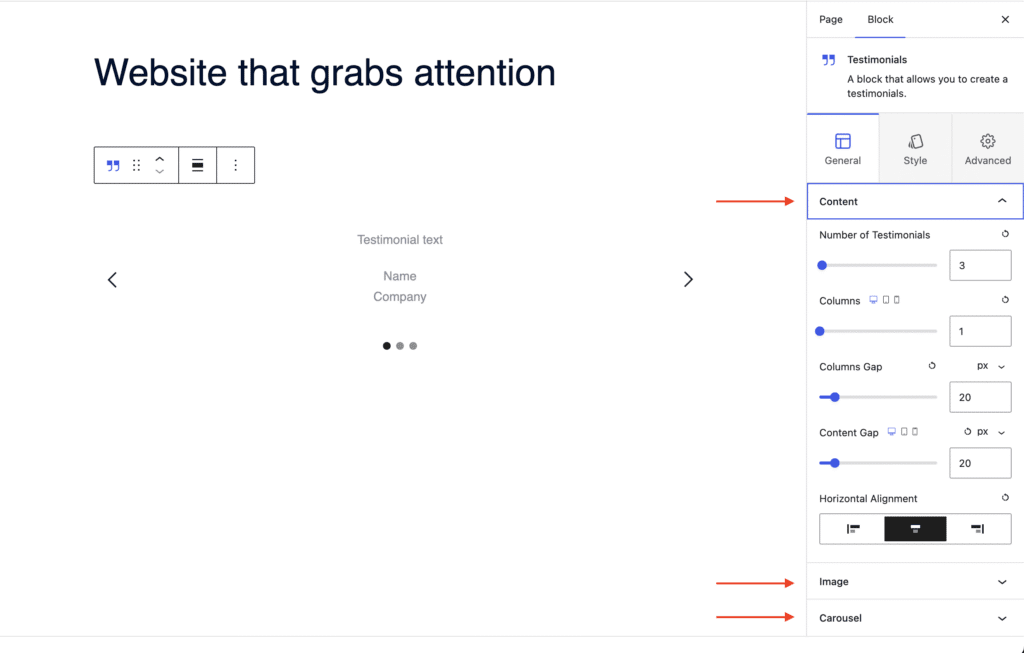1024x653 pixels.
Task: Click the drag handle dots in block toolbar
Action: pos(136,165)
